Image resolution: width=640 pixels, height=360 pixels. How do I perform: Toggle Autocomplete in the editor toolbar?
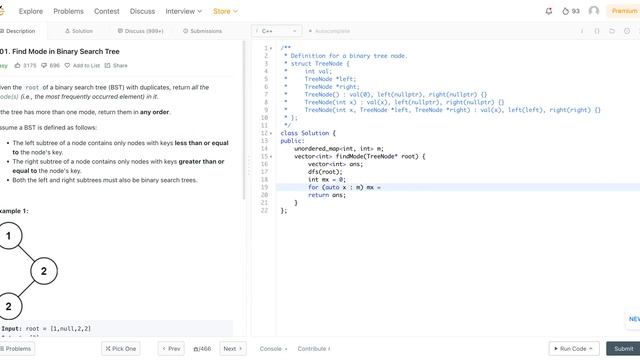329,31
